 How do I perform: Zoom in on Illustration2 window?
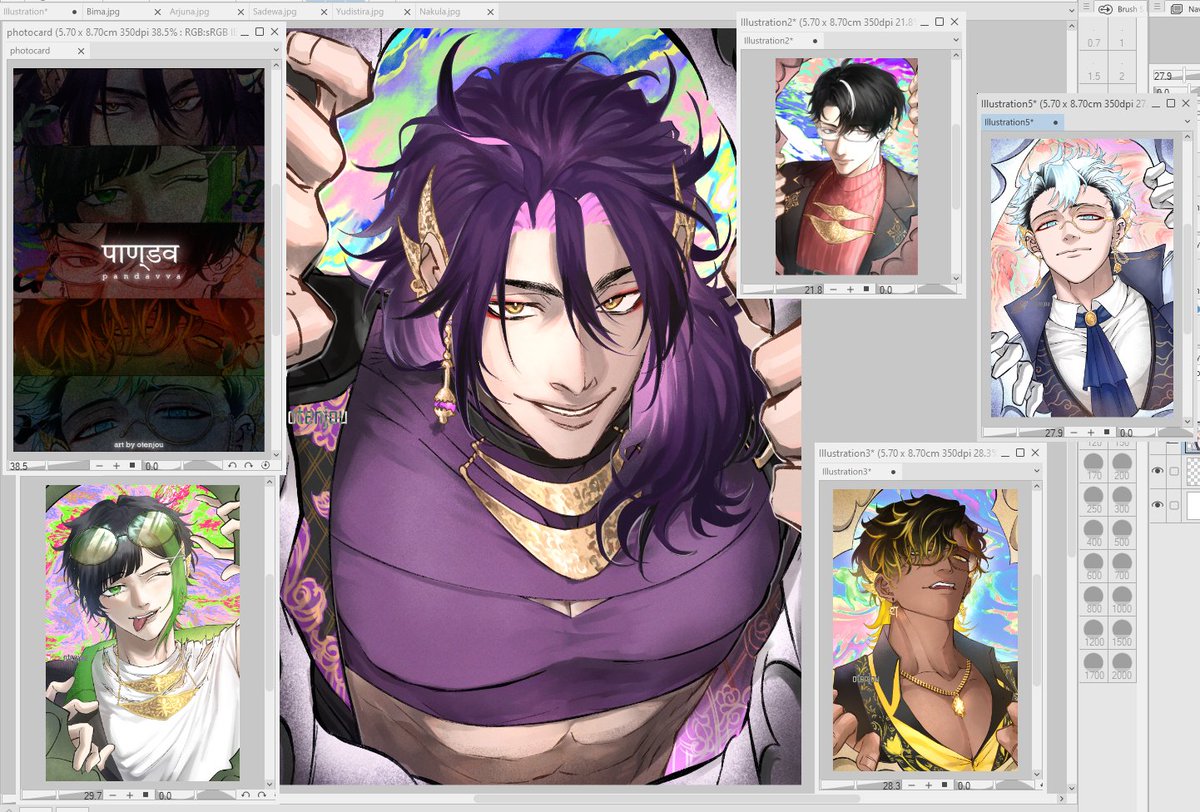(x=850, y=290)
